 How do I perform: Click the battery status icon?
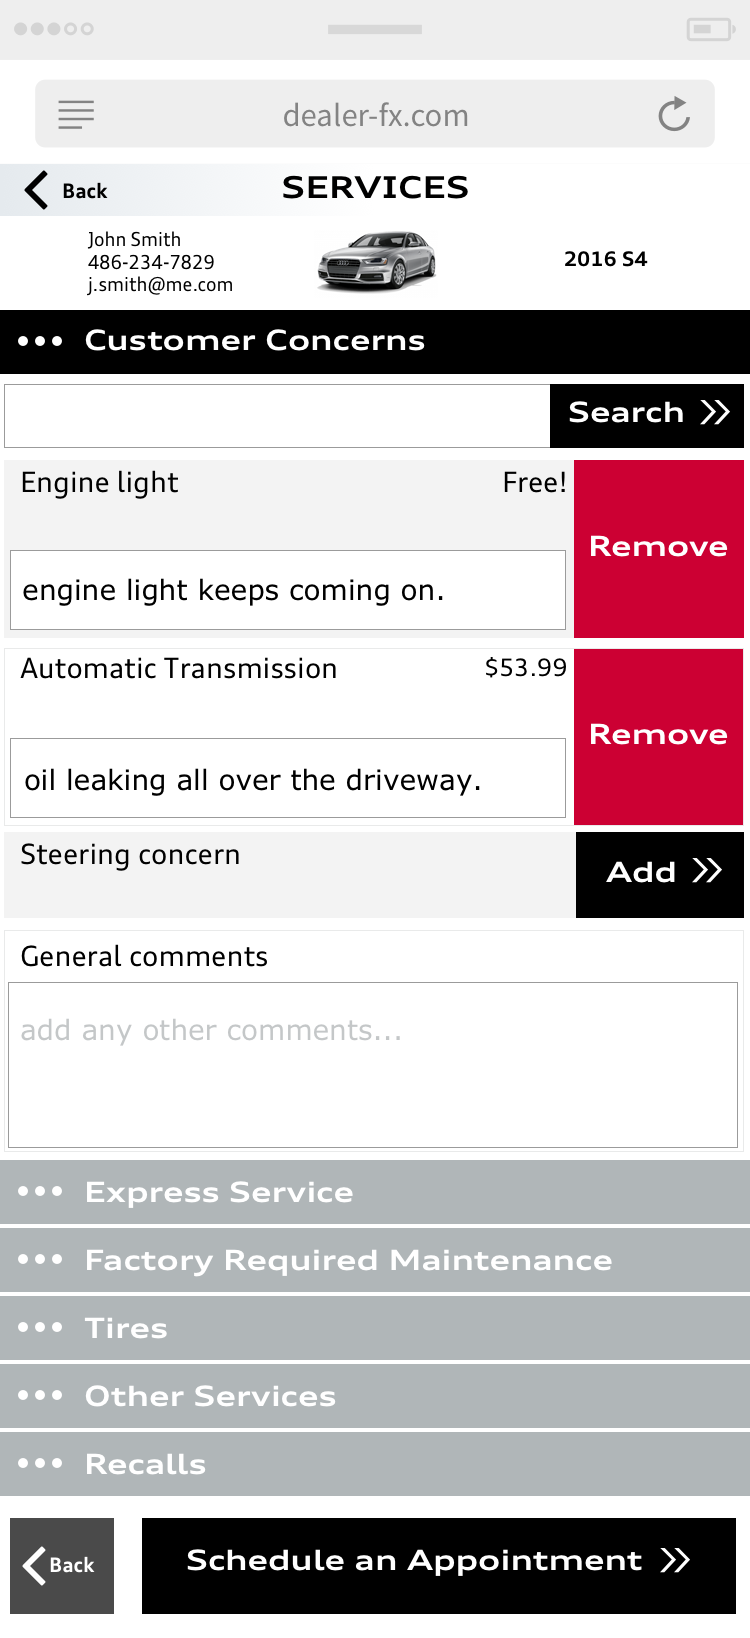point(711,29)
